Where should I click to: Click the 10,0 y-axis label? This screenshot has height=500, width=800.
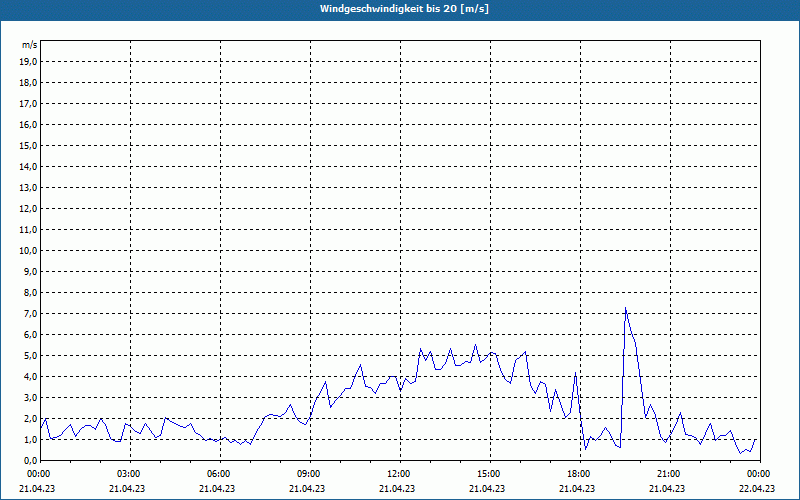coord(28,251)
